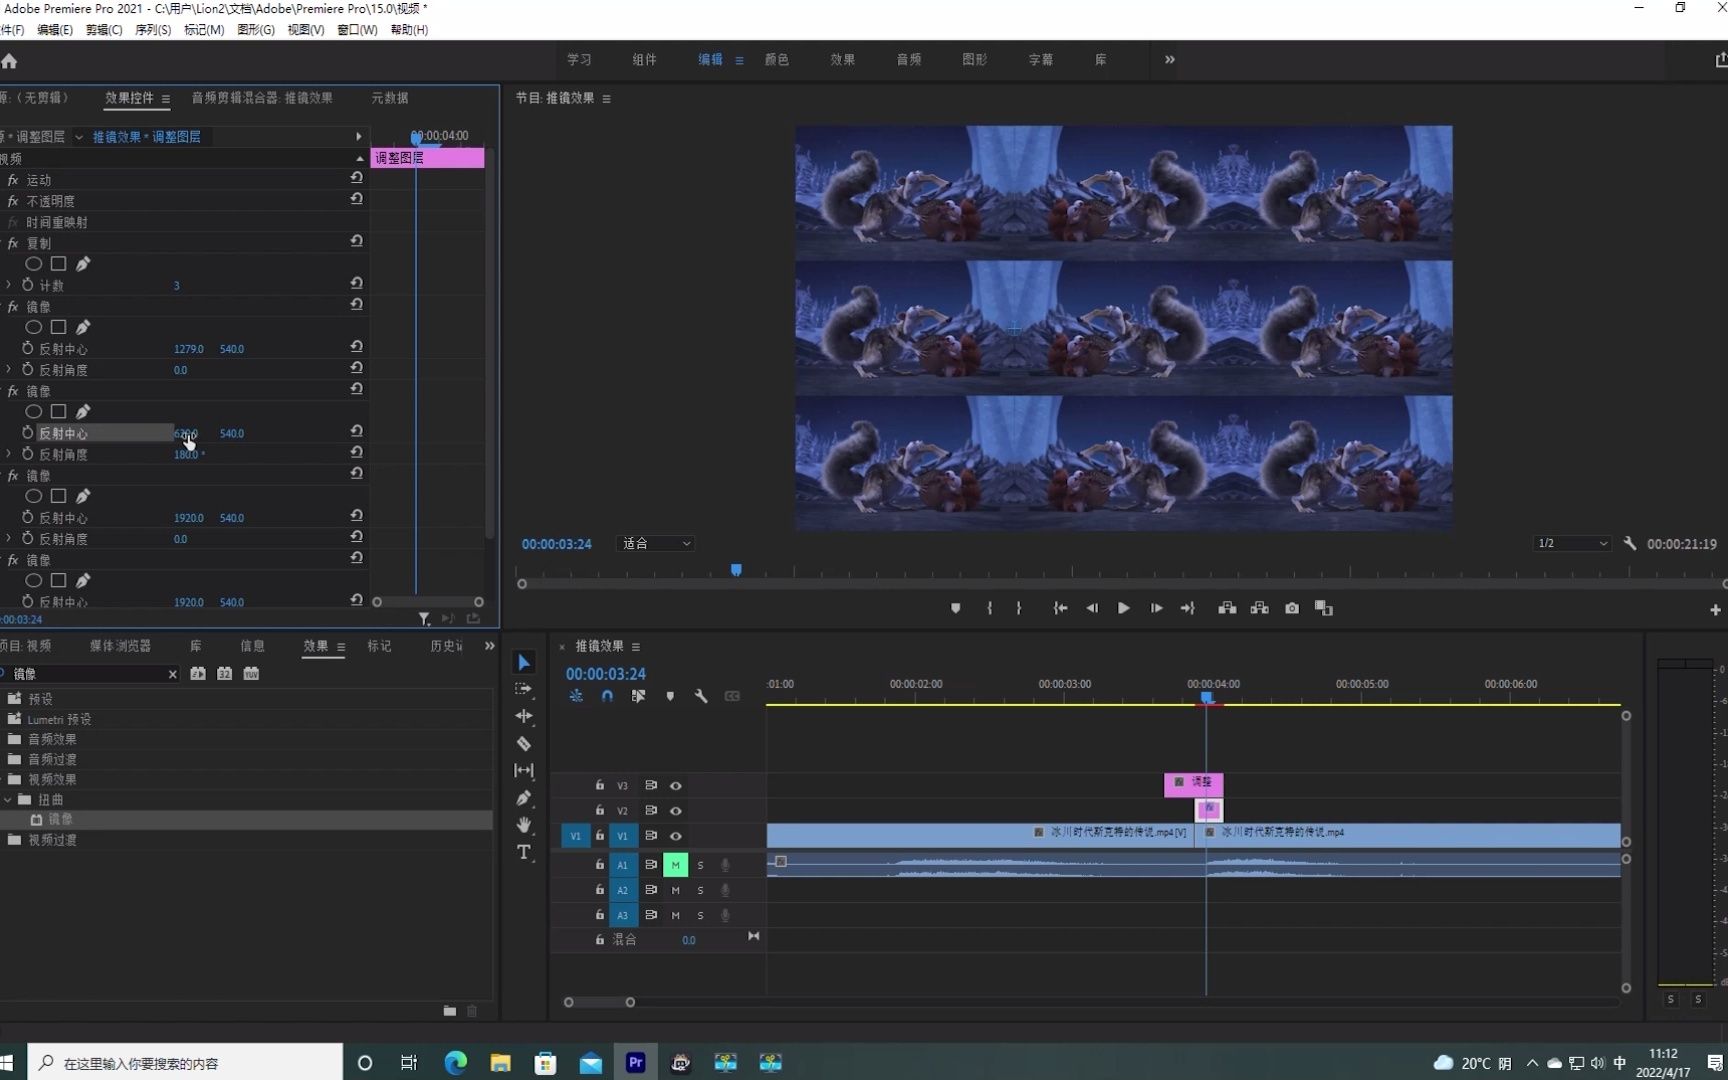Toggle timeline snapping magnet icon

click(x=607, y=696)
